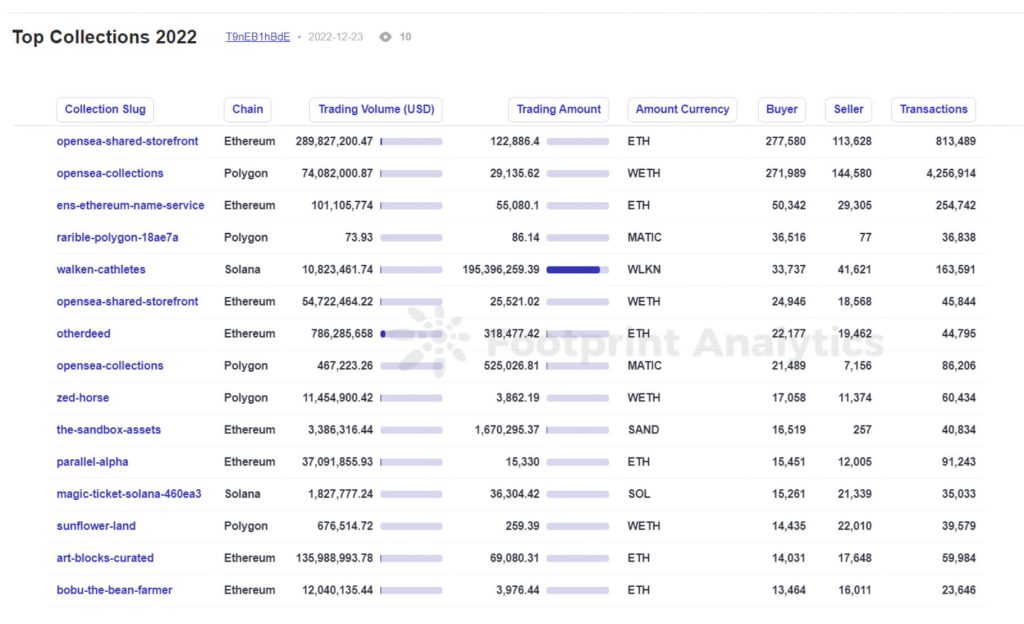Sort table by Buyer column
This screenshot has height=624, width=1024.
782,110
